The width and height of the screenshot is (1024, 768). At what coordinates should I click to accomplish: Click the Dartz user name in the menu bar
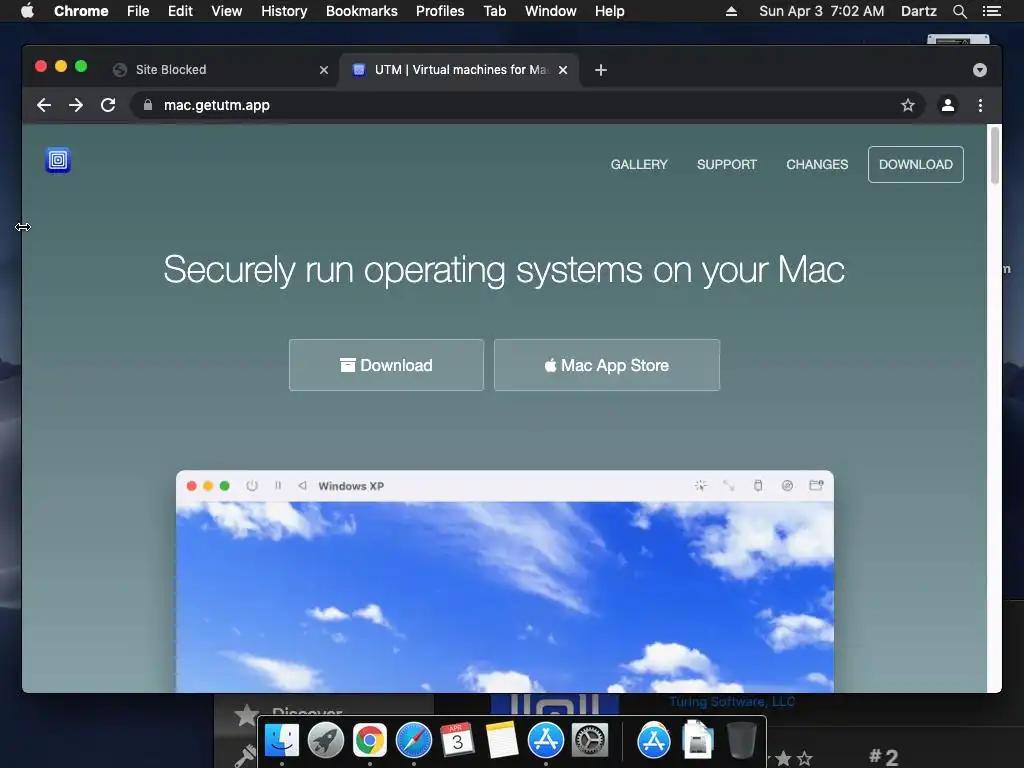(x=918, y=11)
